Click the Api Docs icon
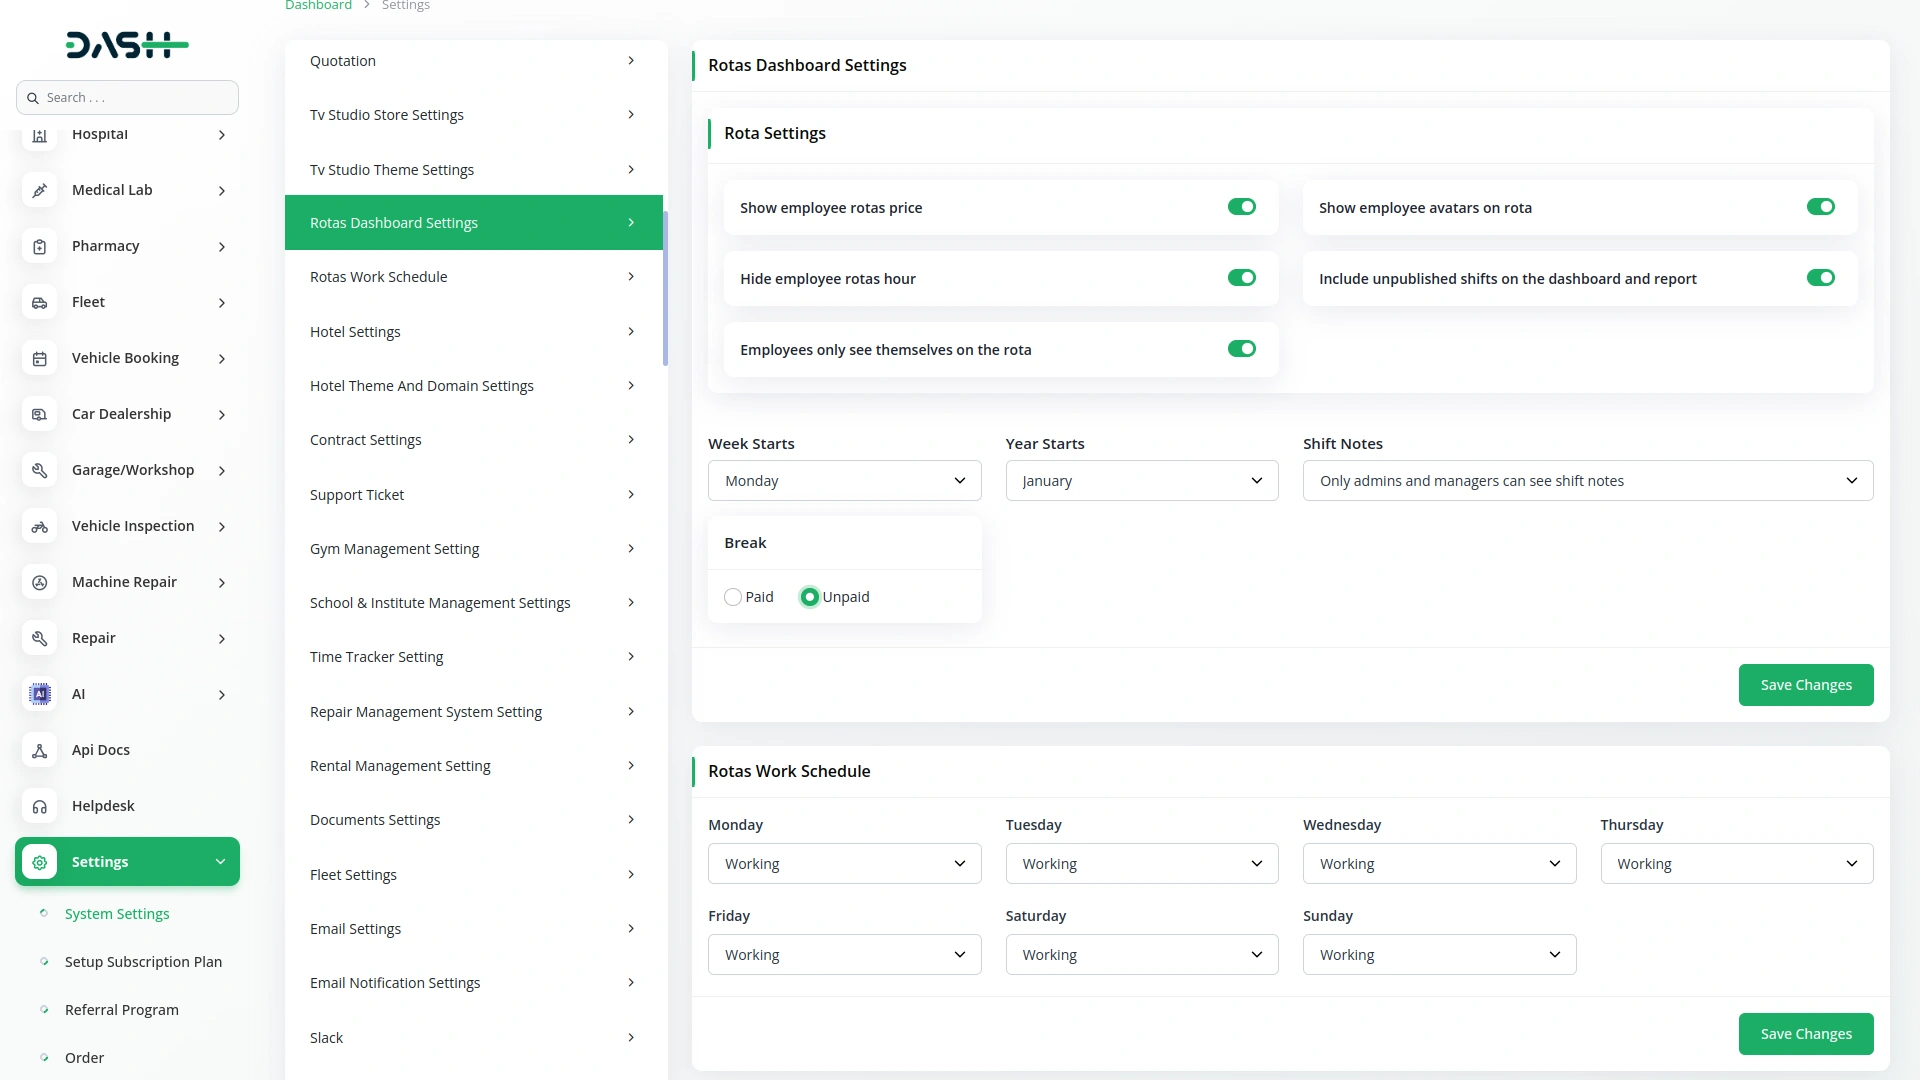The height and width of the screenshot is (1080, 1920). click(x=40, y=750)
